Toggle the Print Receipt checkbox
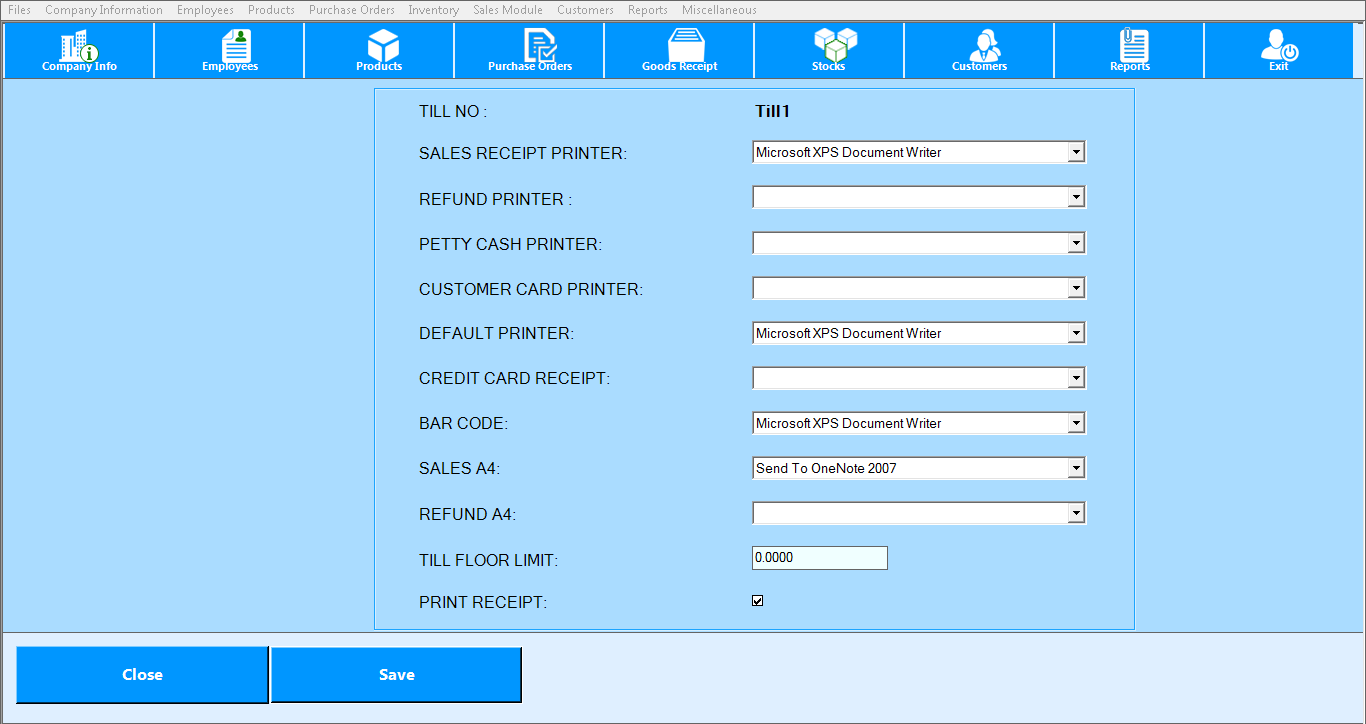The width and height of the screenshot is (1366, 724). coord(758,601)
